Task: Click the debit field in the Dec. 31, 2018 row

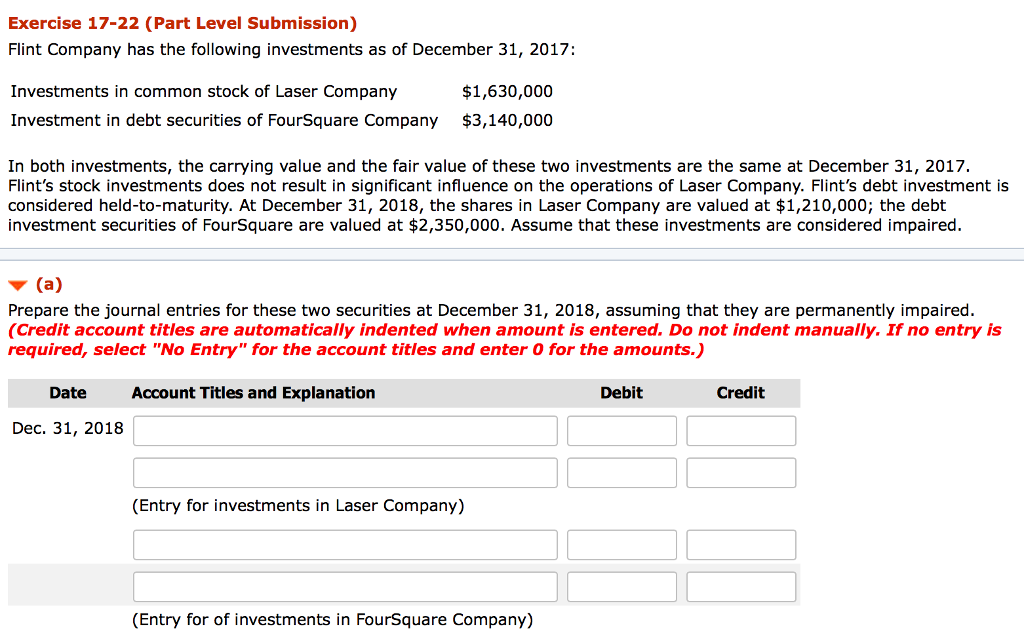Action: click(x=621, y=431)
